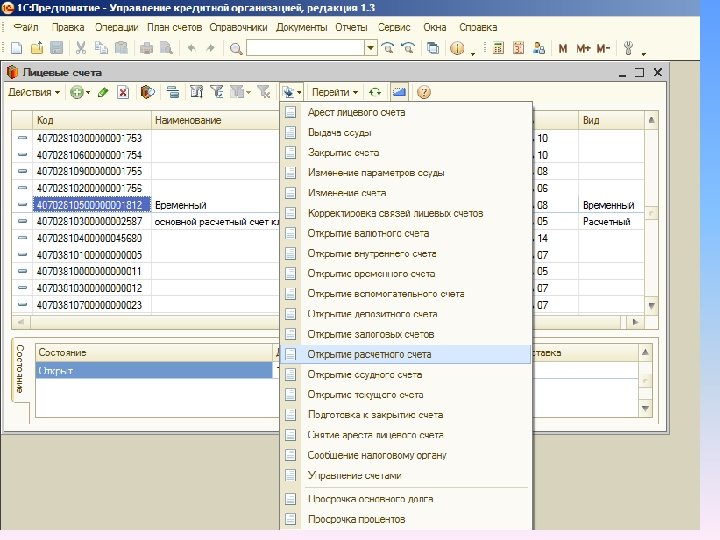
Task: Open the search combo box dropdown arrow
Action: pos(370,48)
